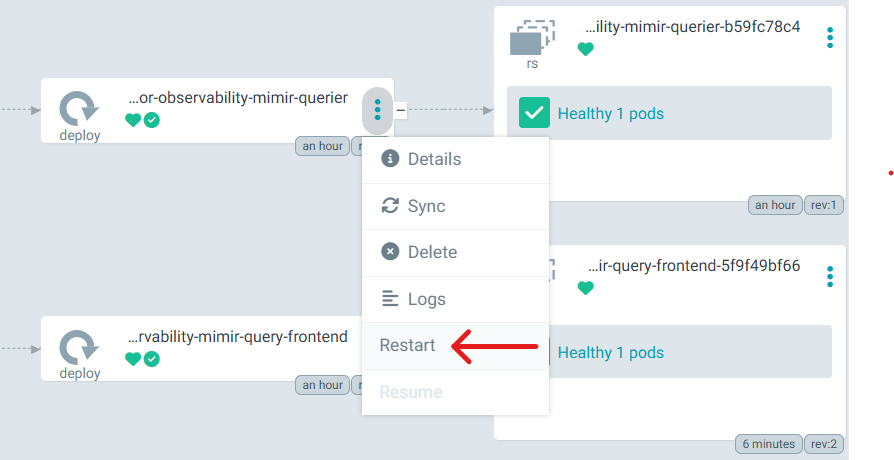Open the kebab menu on query-frontend-5f9f49bf66 replicaset

tap(830, 276)
